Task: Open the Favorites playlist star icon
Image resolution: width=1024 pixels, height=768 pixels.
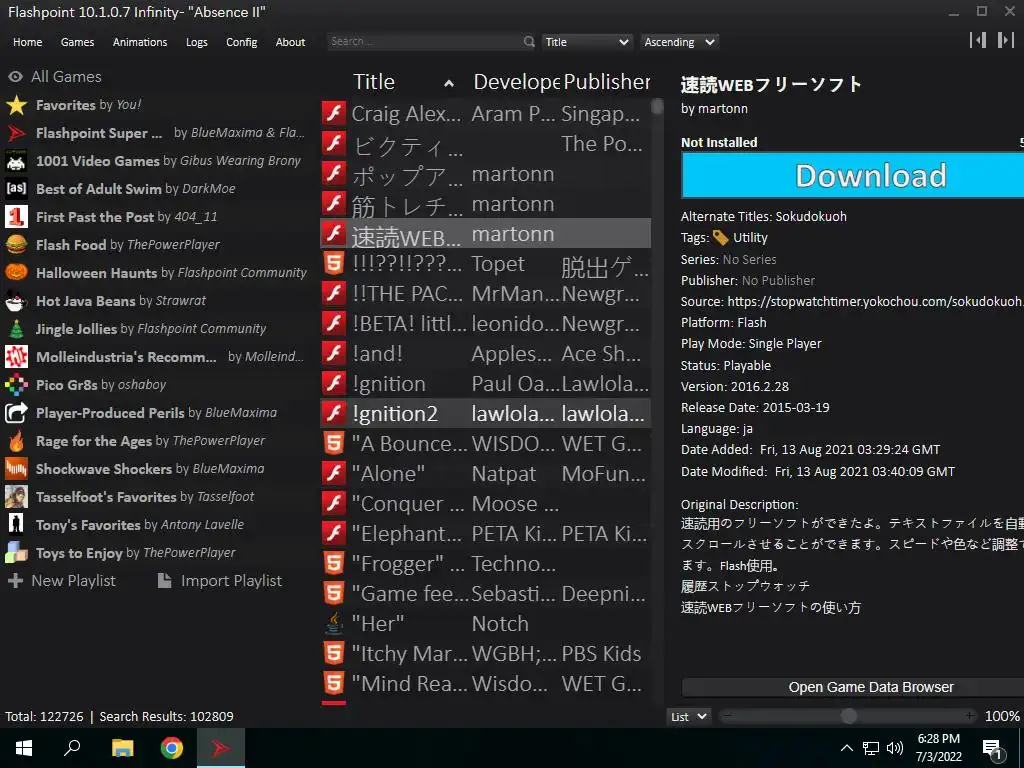Action: coord(16,105)
